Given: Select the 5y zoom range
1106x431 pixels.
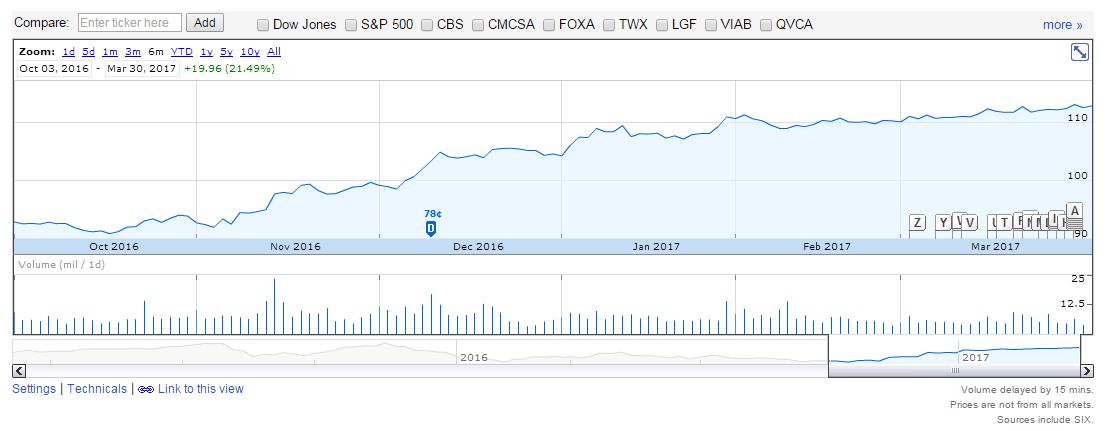Looking at the screenshot, I should (226, 52).
